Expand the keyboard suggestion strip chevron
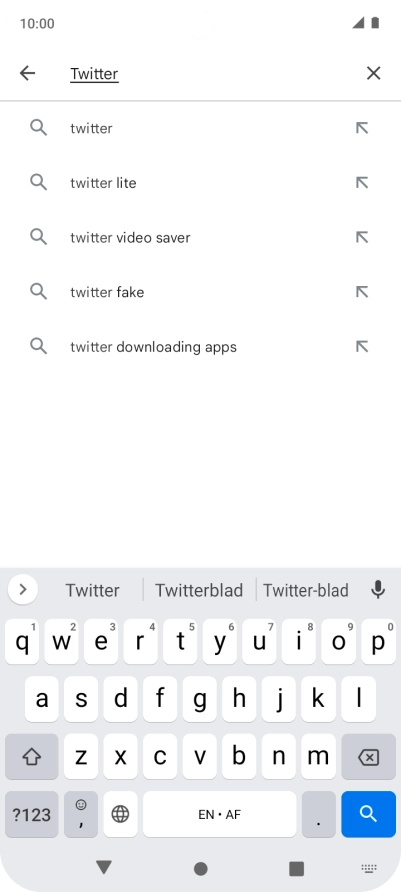This screenshot has width=401, height=892. 23,589
